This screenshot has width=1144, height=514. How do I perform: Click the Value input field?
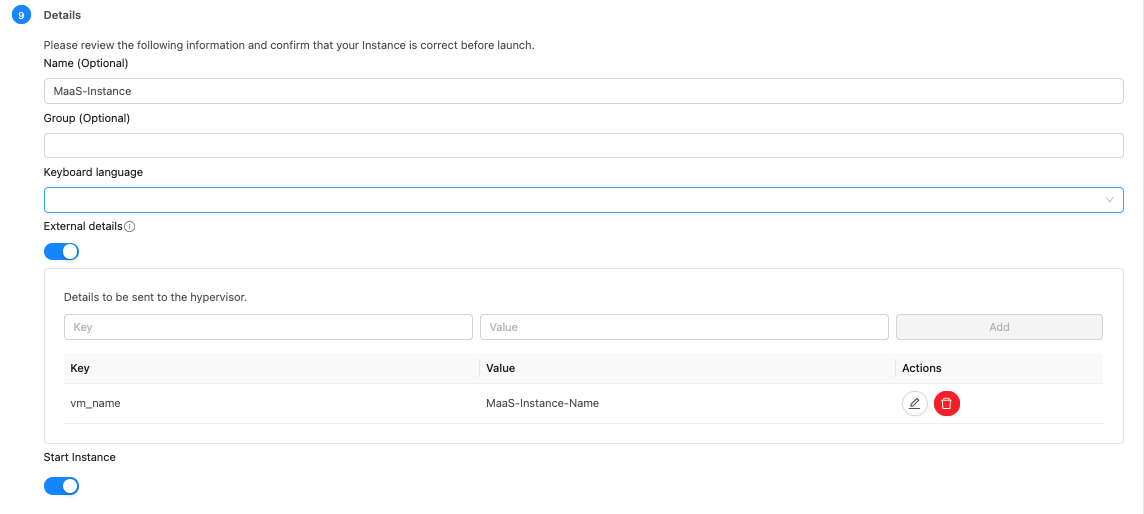684,327
